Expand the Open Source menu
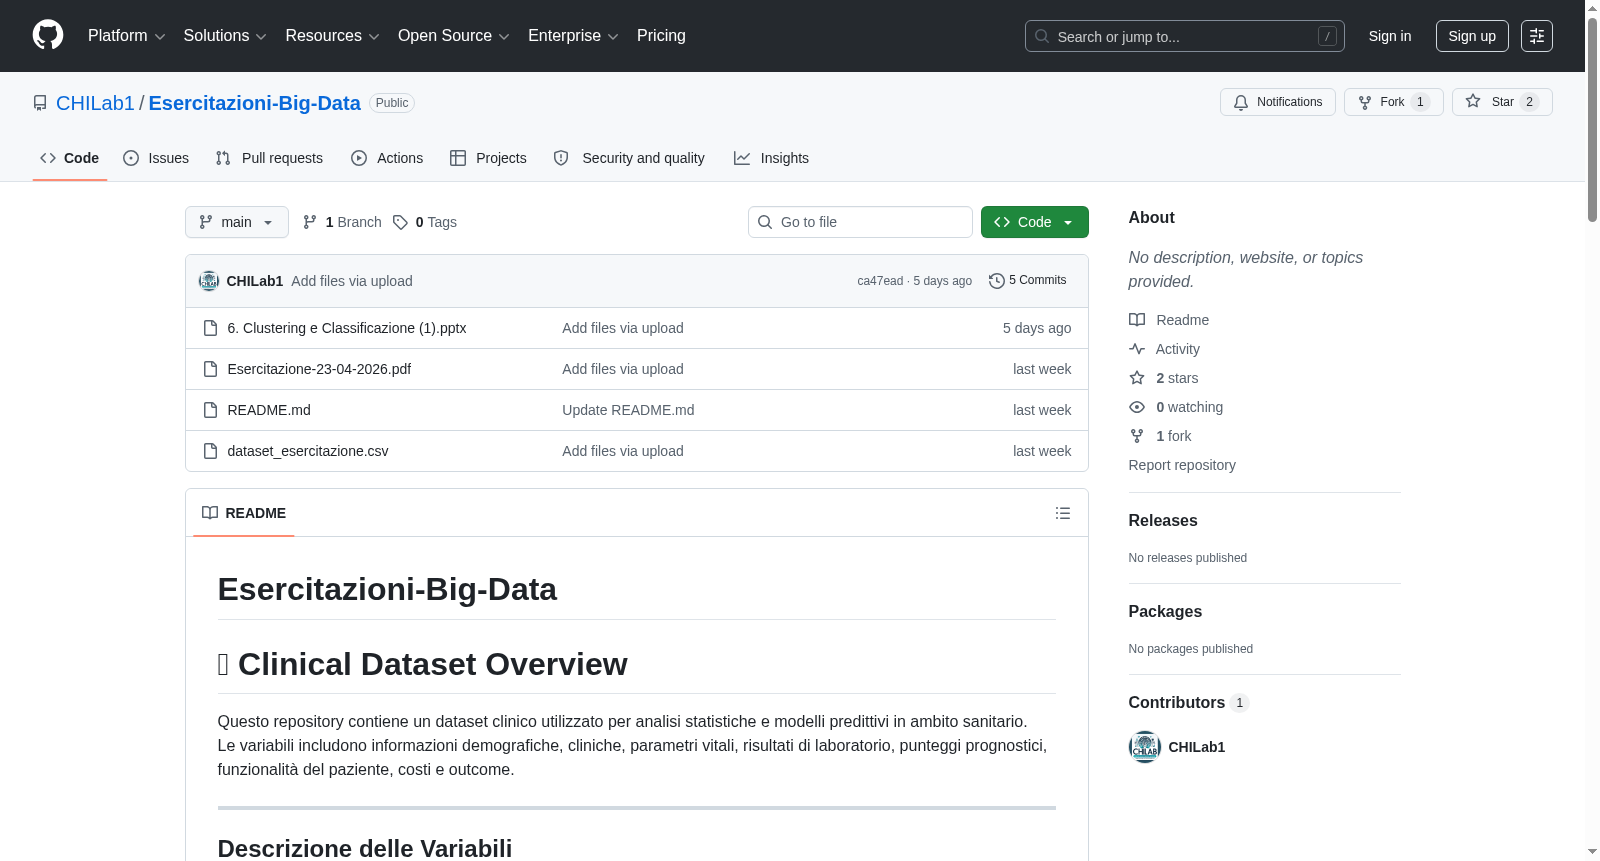This screenshot has width=1600, height=861. click(x=454, y=36)
